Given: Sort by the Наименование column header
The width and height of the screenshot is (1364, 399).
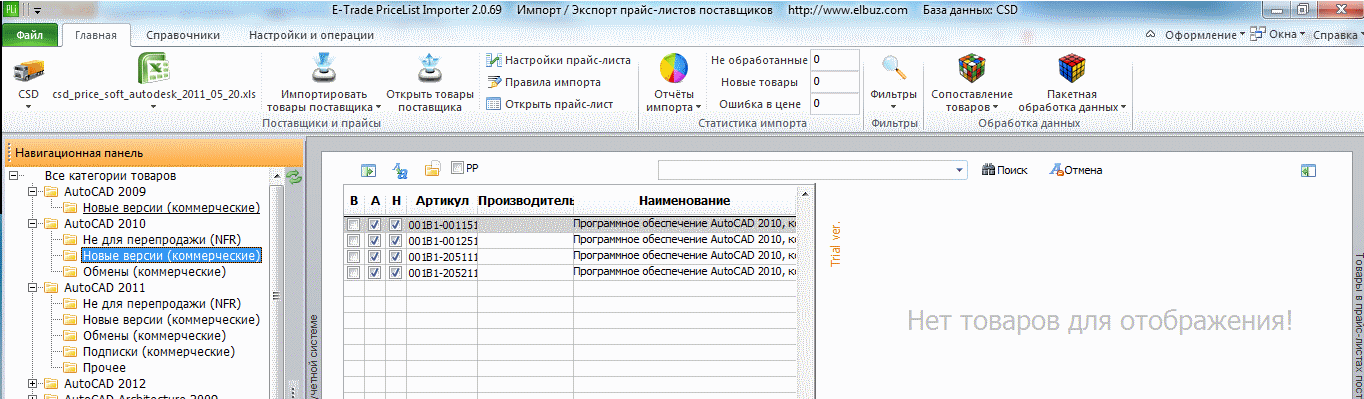Looking at the screenshot, I should [685, 201].
